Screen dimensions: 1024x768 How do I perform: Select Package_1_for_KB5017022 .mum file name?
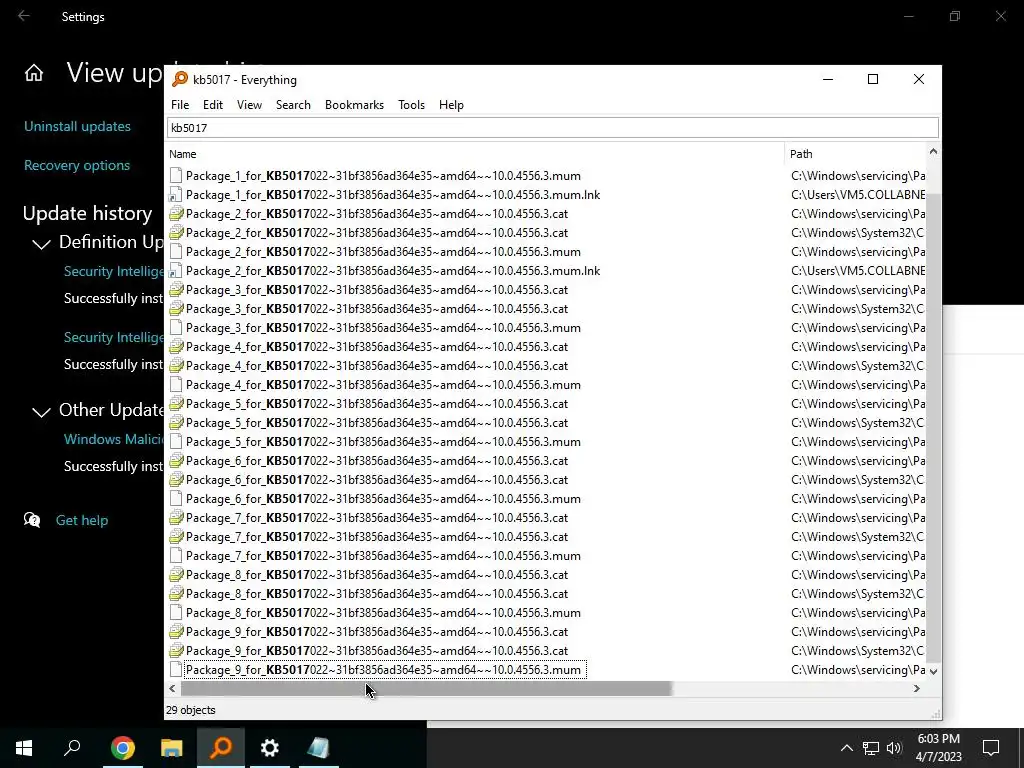tap(383, 176)
